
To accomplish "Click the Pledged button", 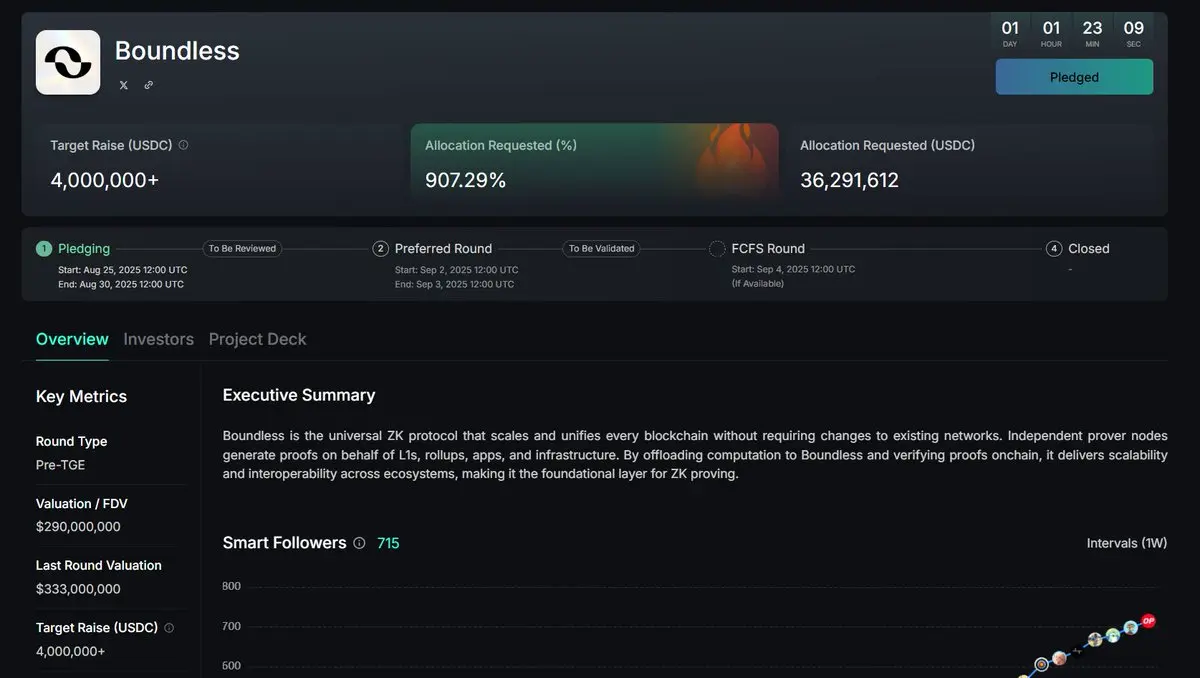I will [1074, 77].
